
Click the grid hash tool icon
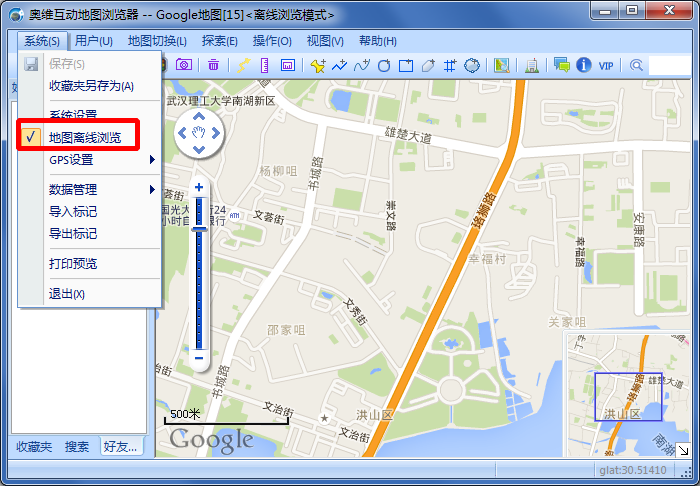coord(450,66)
